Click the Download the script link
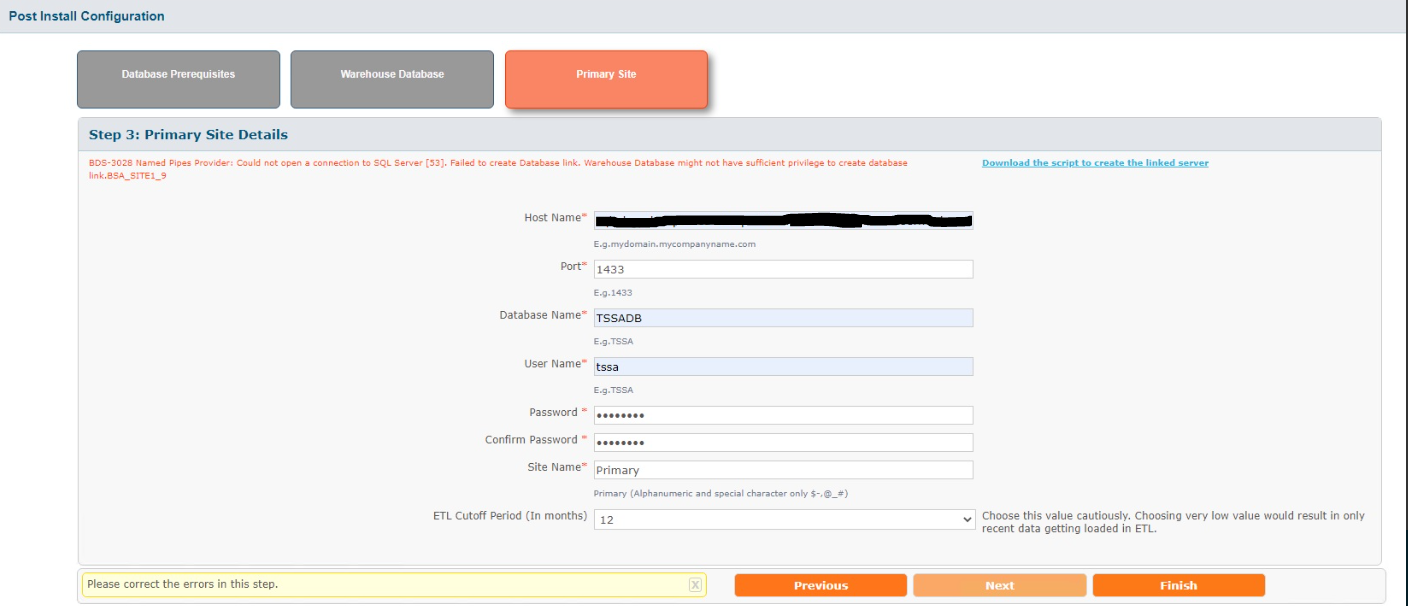This screenshot has height=606, width=1408. click(1095, 163)
